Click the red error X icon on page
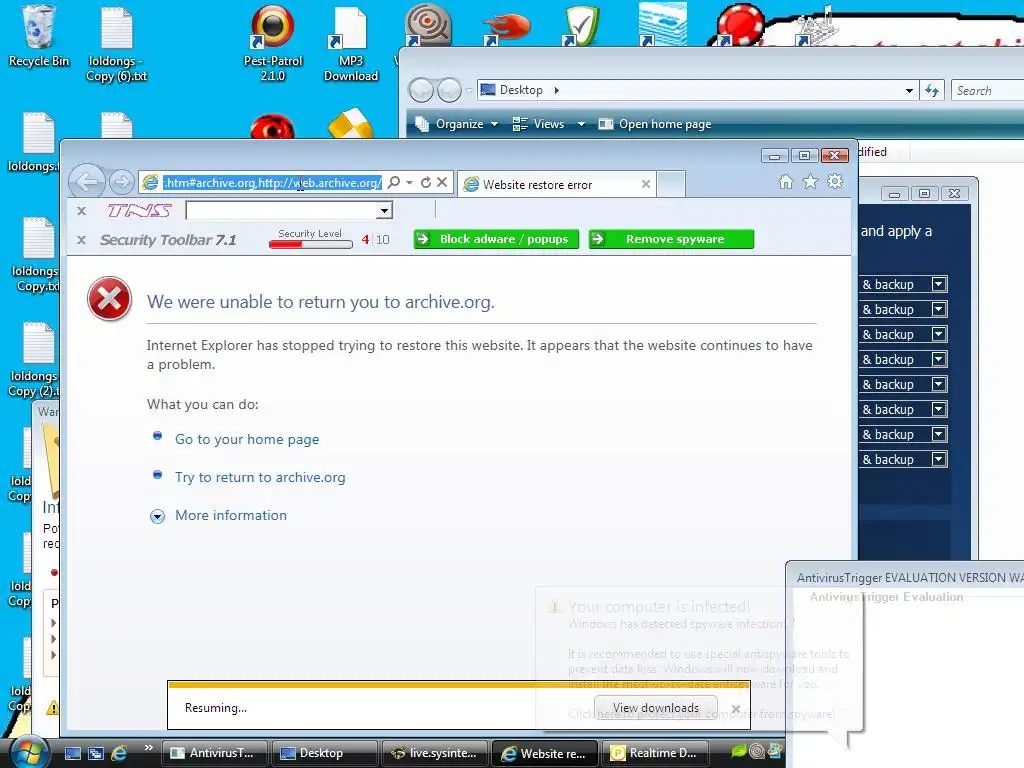The image size is (1024, 768). 109,299
